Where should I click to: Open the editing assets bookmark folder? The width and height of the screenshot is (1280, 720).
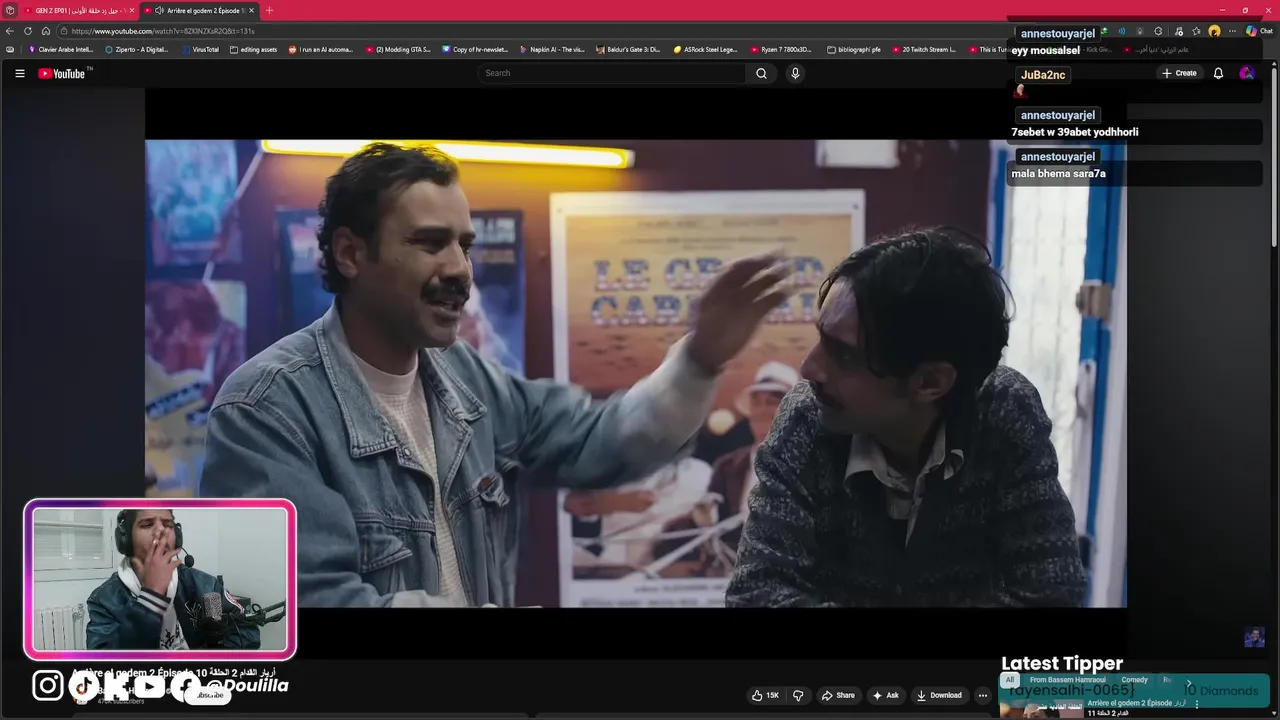point(253,49)
